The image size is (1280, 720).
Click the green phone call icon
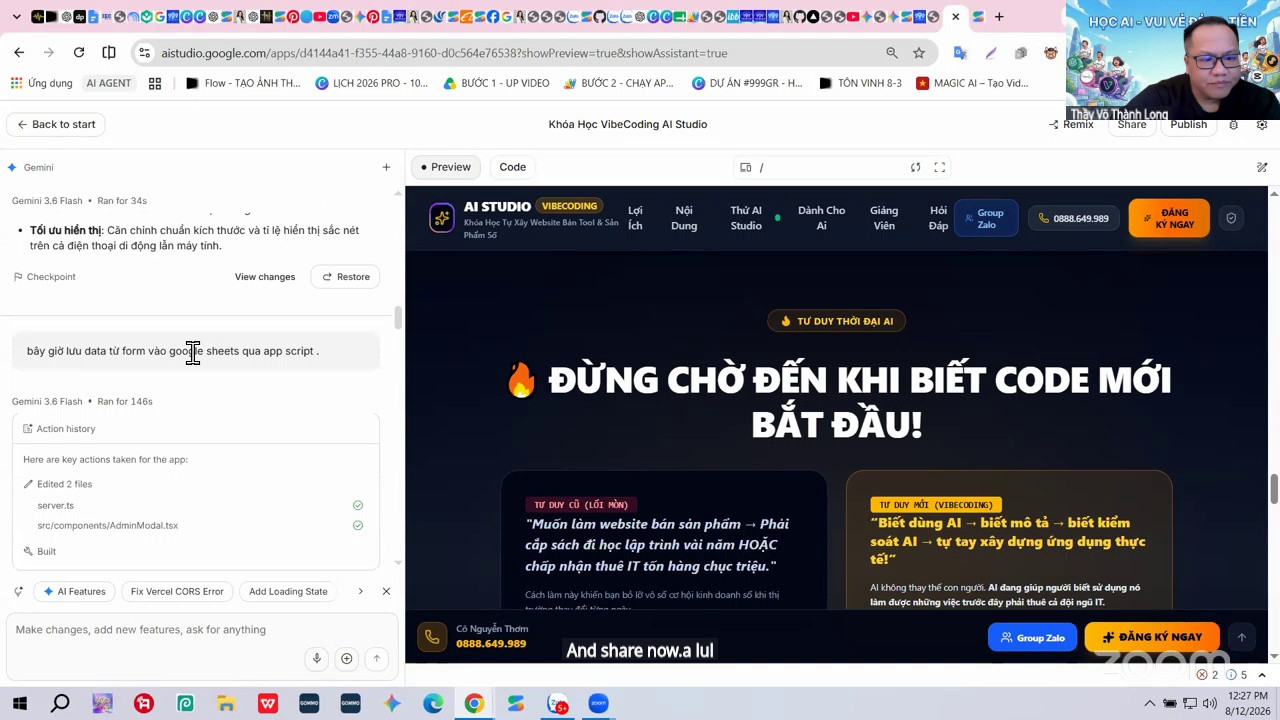(x=432, y=636)
